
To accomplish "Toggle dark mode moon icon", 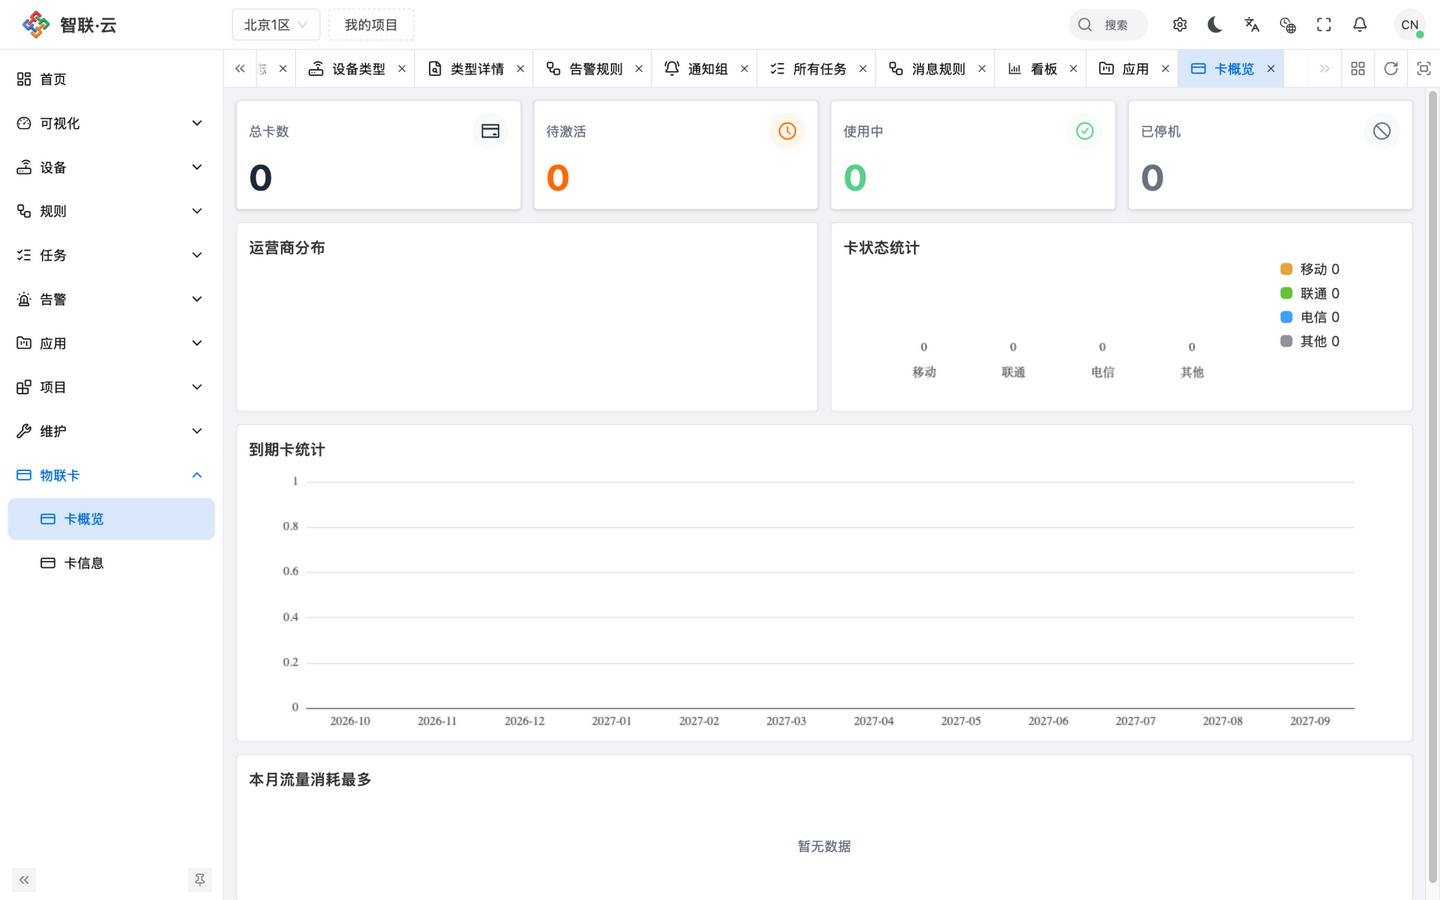I will point(1215,25).
